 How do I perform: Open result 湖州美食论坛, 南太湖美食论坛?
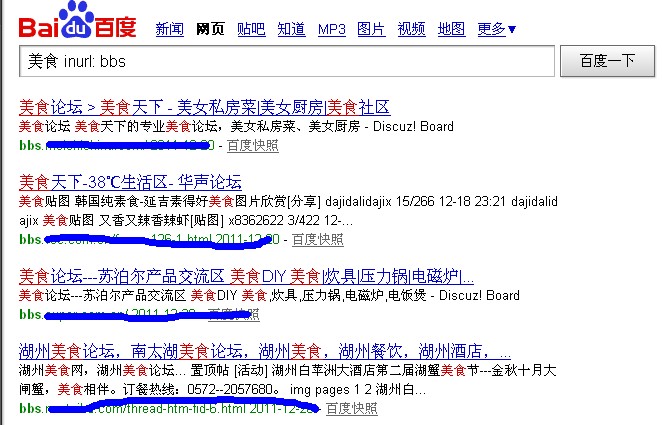(265, 351)
